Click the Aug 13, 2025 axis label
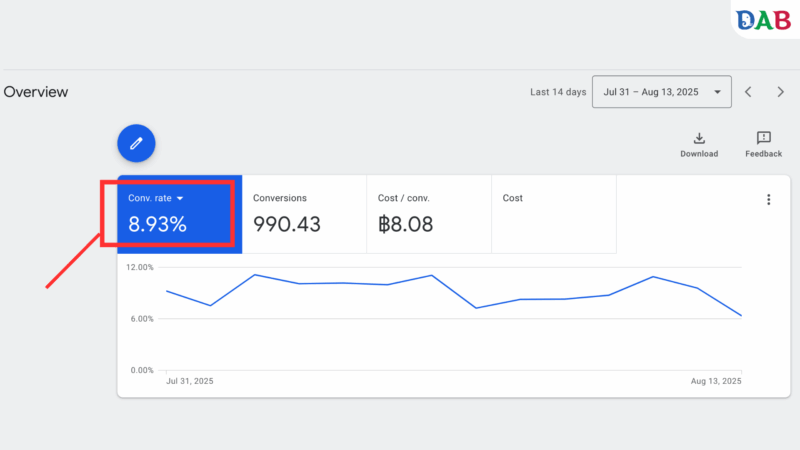Image resolution: width=800 pixels, height=450 pixels. [716, 381]
